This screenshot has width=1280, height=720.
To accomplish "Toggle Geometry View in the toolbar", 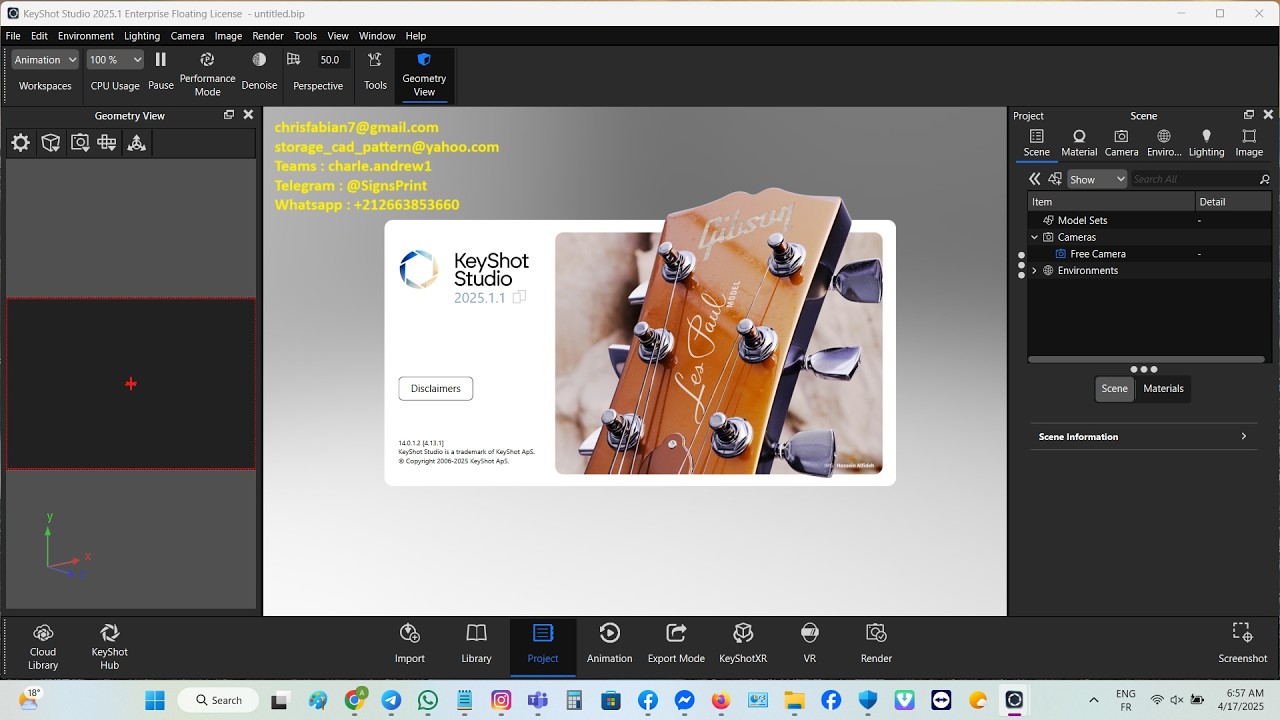I will 424,75.
